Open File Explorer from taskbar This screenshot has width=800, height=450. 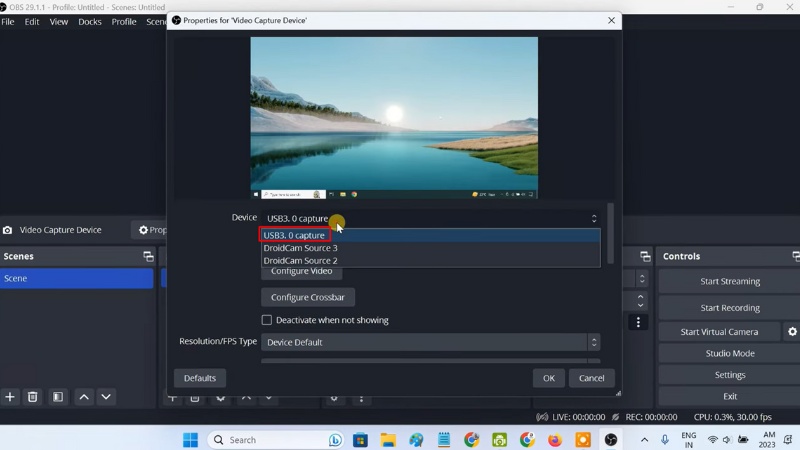pos(388,440)
